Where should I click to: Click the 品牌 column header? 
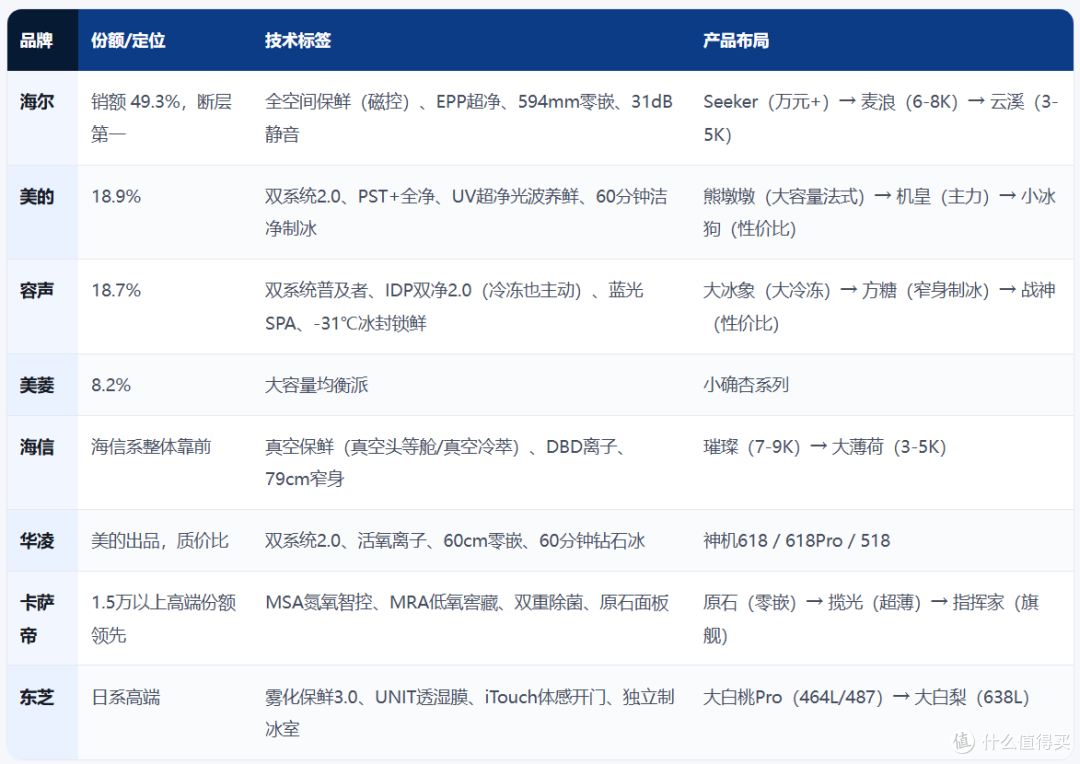click(x=42, y=40)
